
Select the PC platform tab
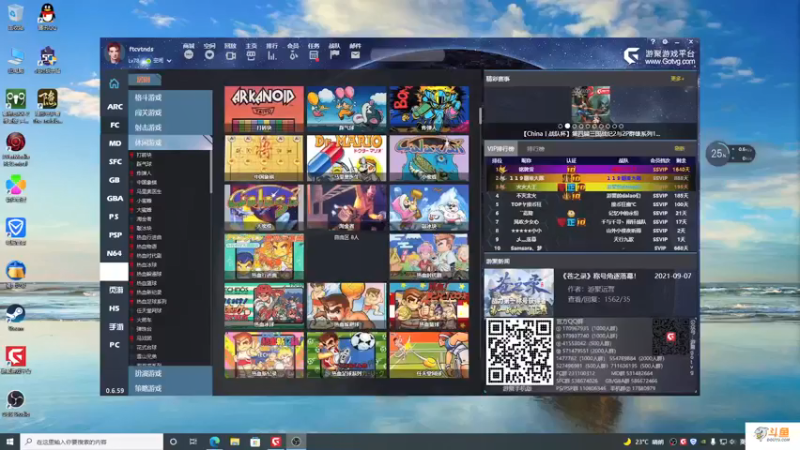tap(114, 345)
